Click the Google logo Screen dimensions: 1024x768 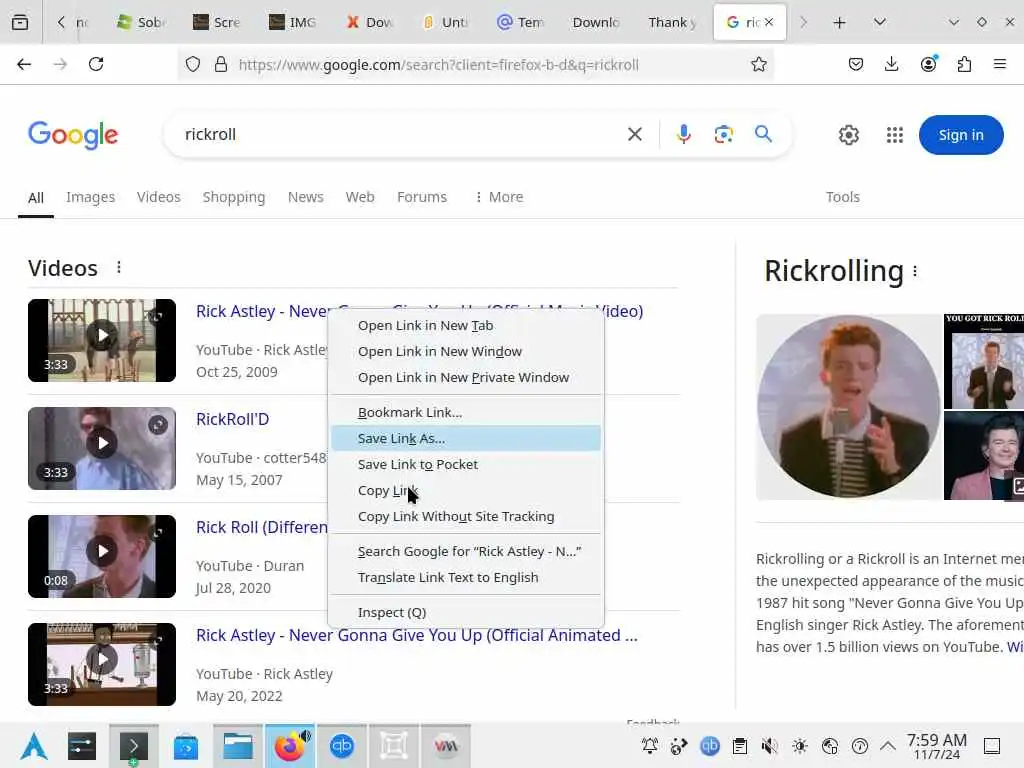[73, 135]
